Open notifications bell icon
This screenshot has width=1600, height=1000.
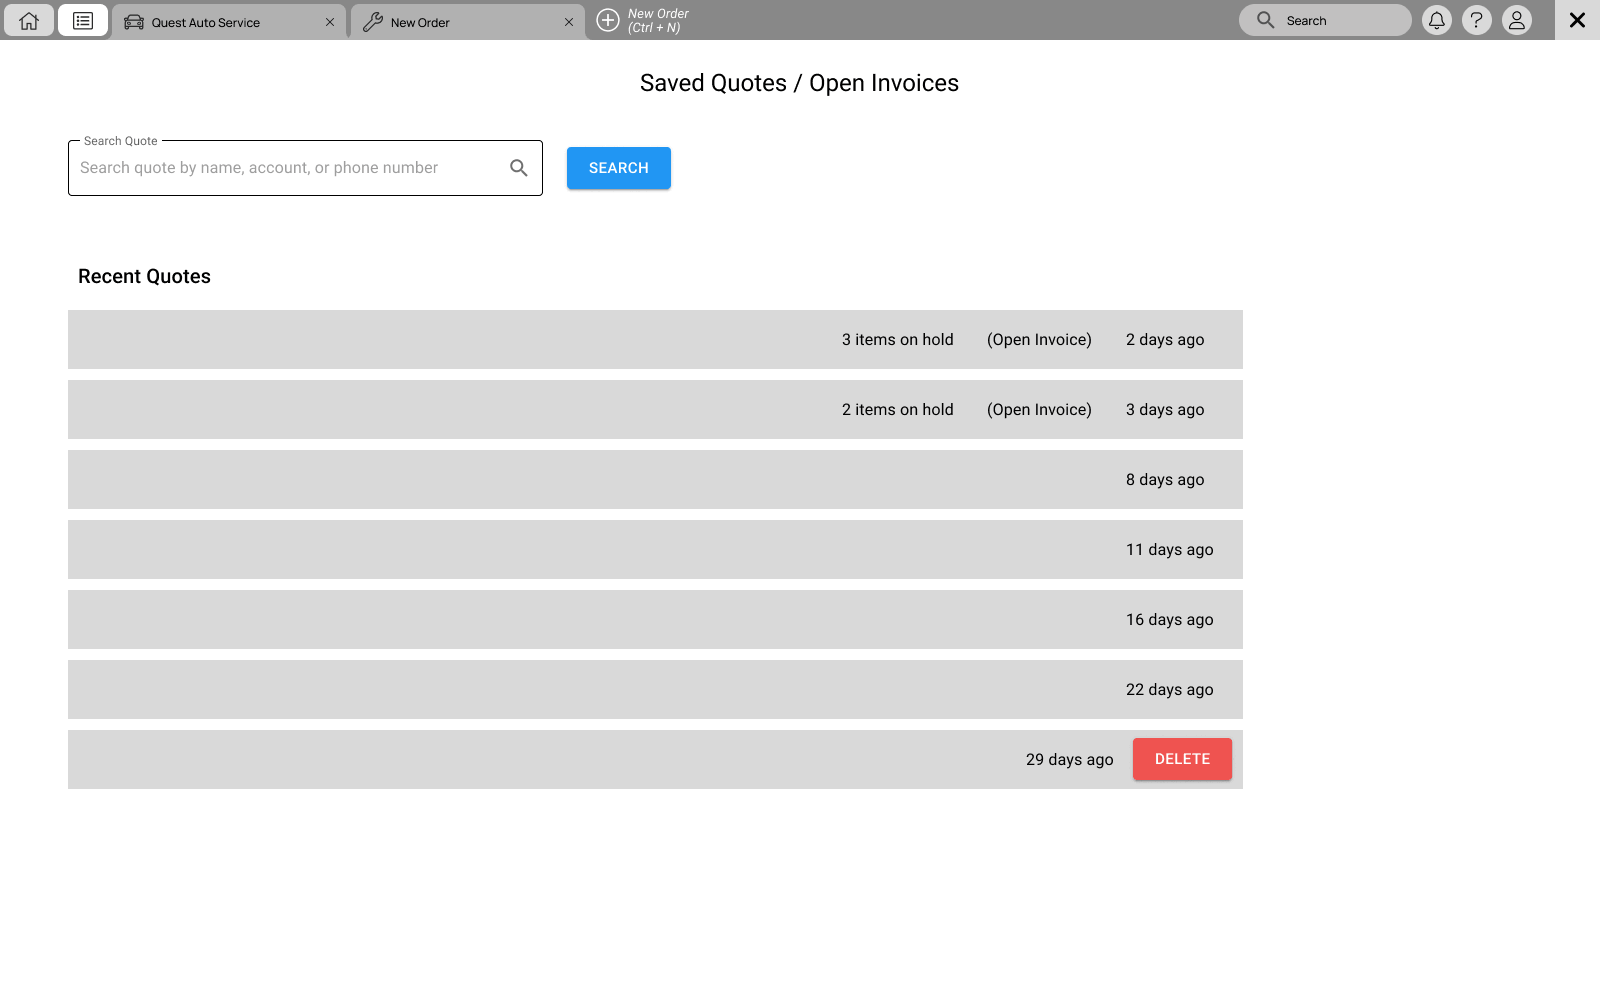pos(1436,21)
